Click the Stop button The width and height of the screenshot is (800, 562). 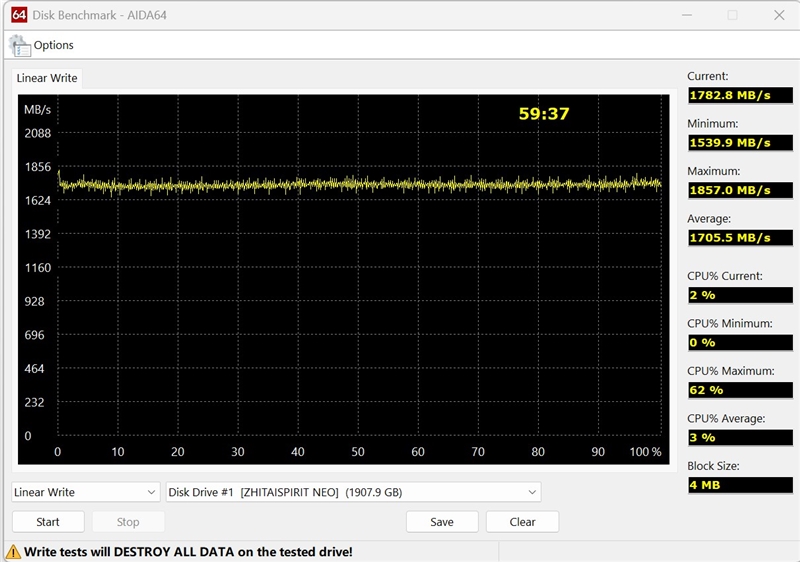tap(128, 522)
